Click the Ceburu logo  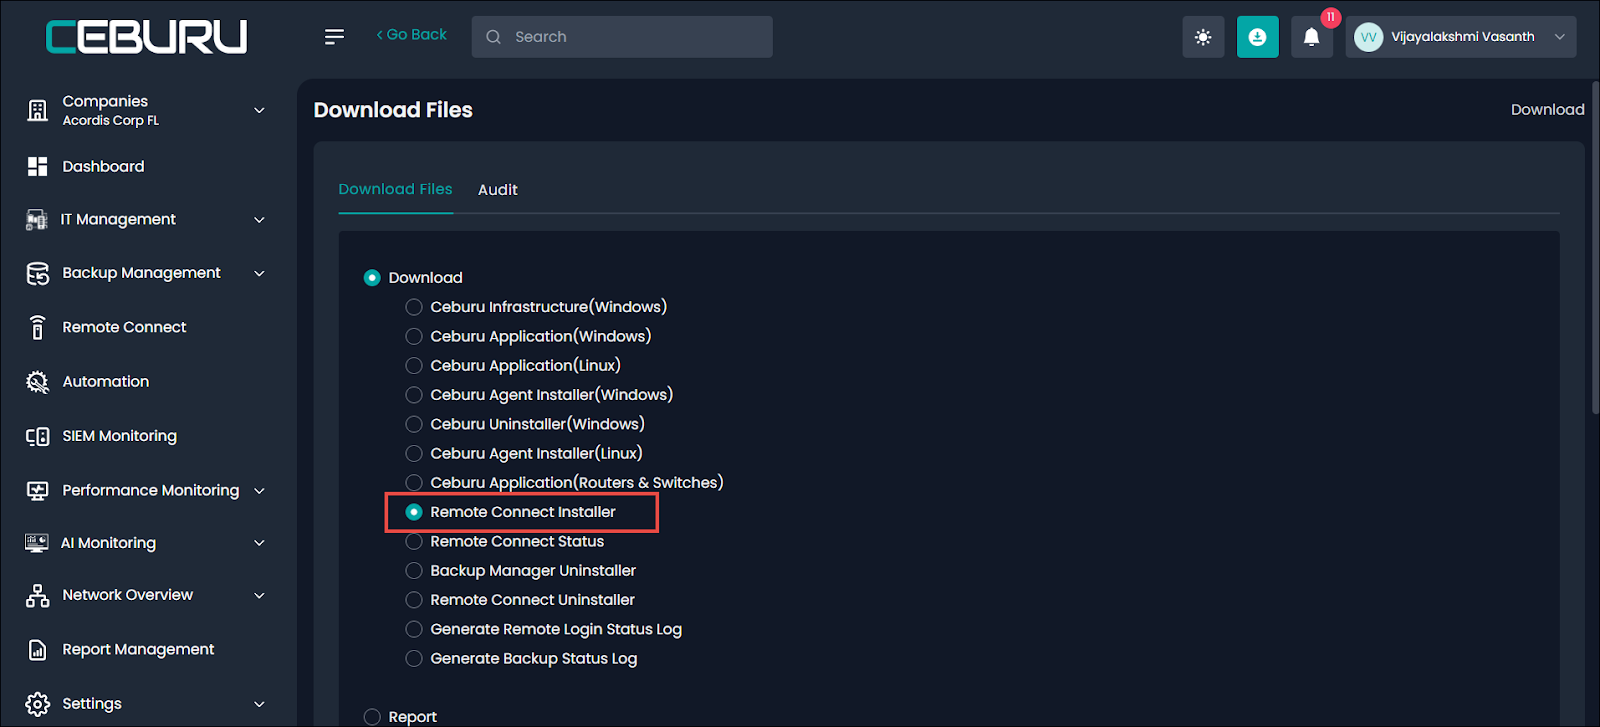tap(146, 37)
